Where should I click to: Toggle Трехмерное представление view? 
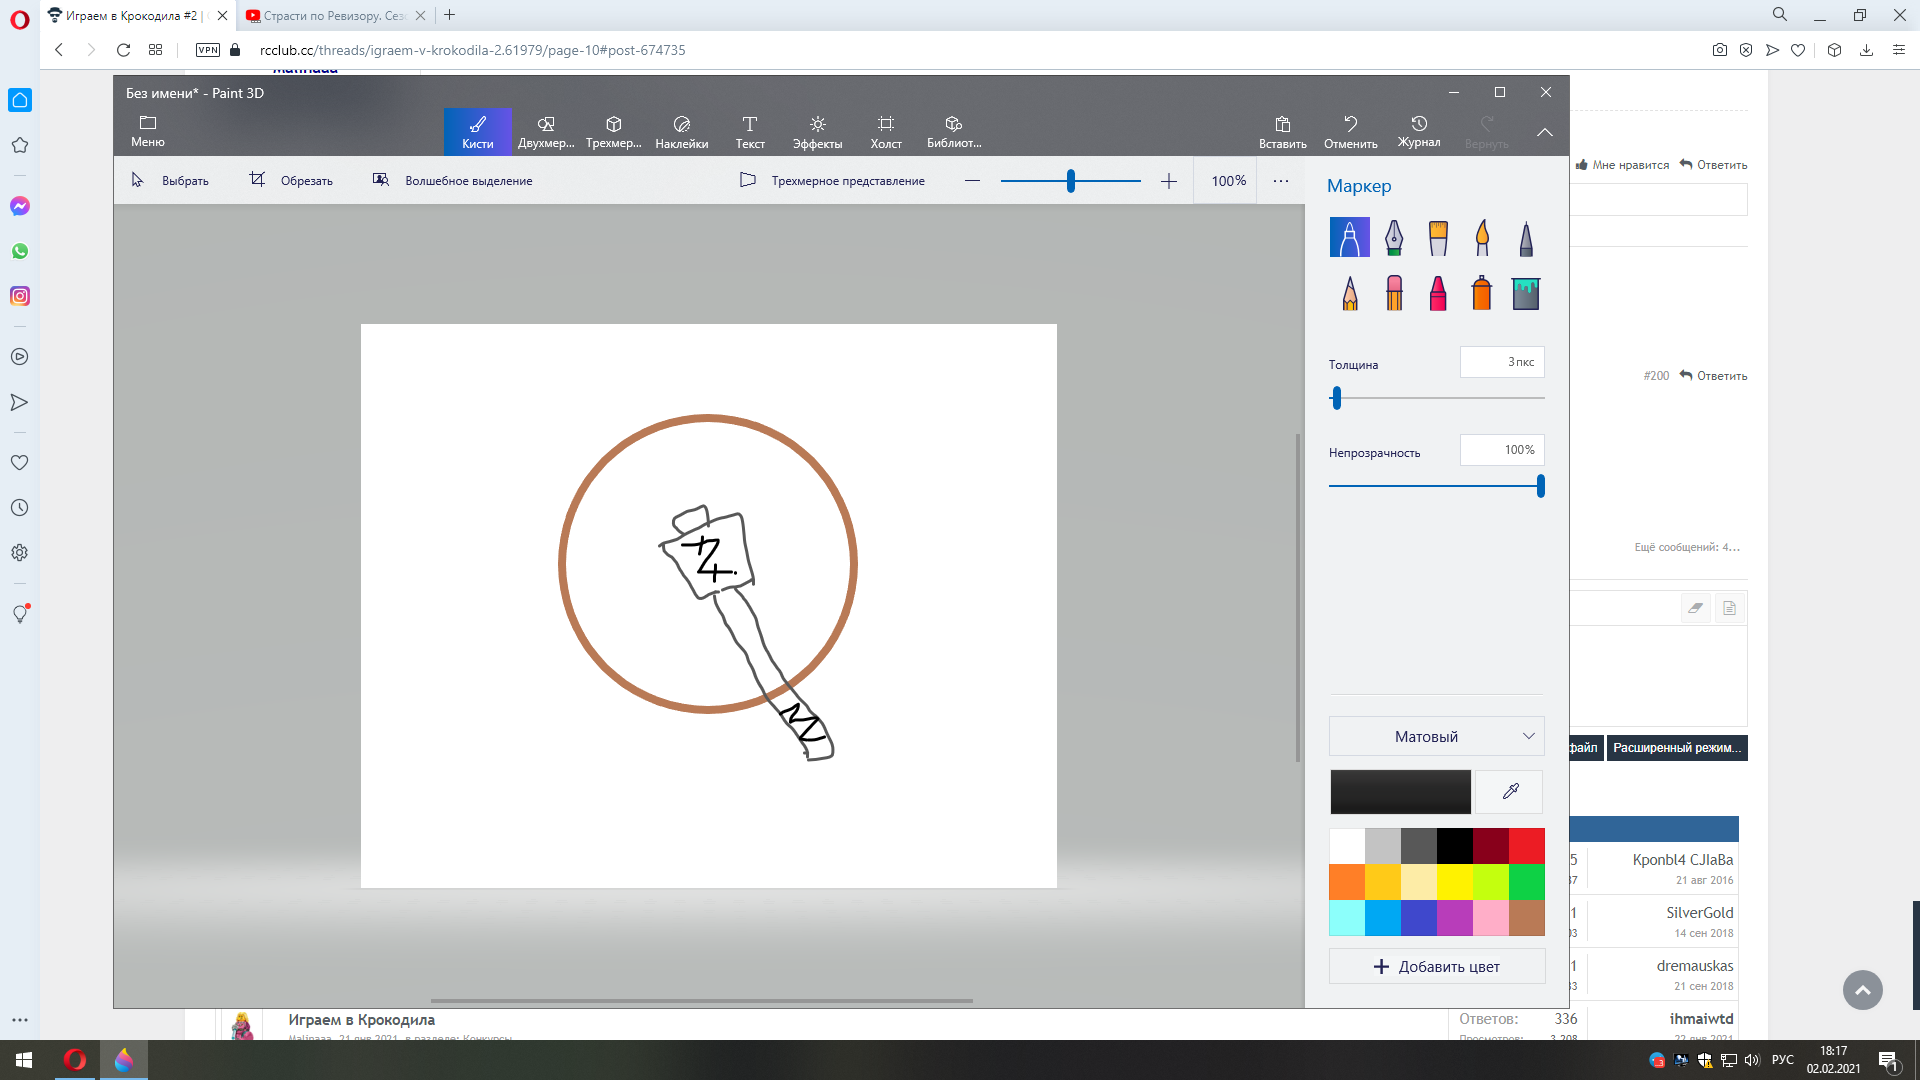[x=832, y=181]
